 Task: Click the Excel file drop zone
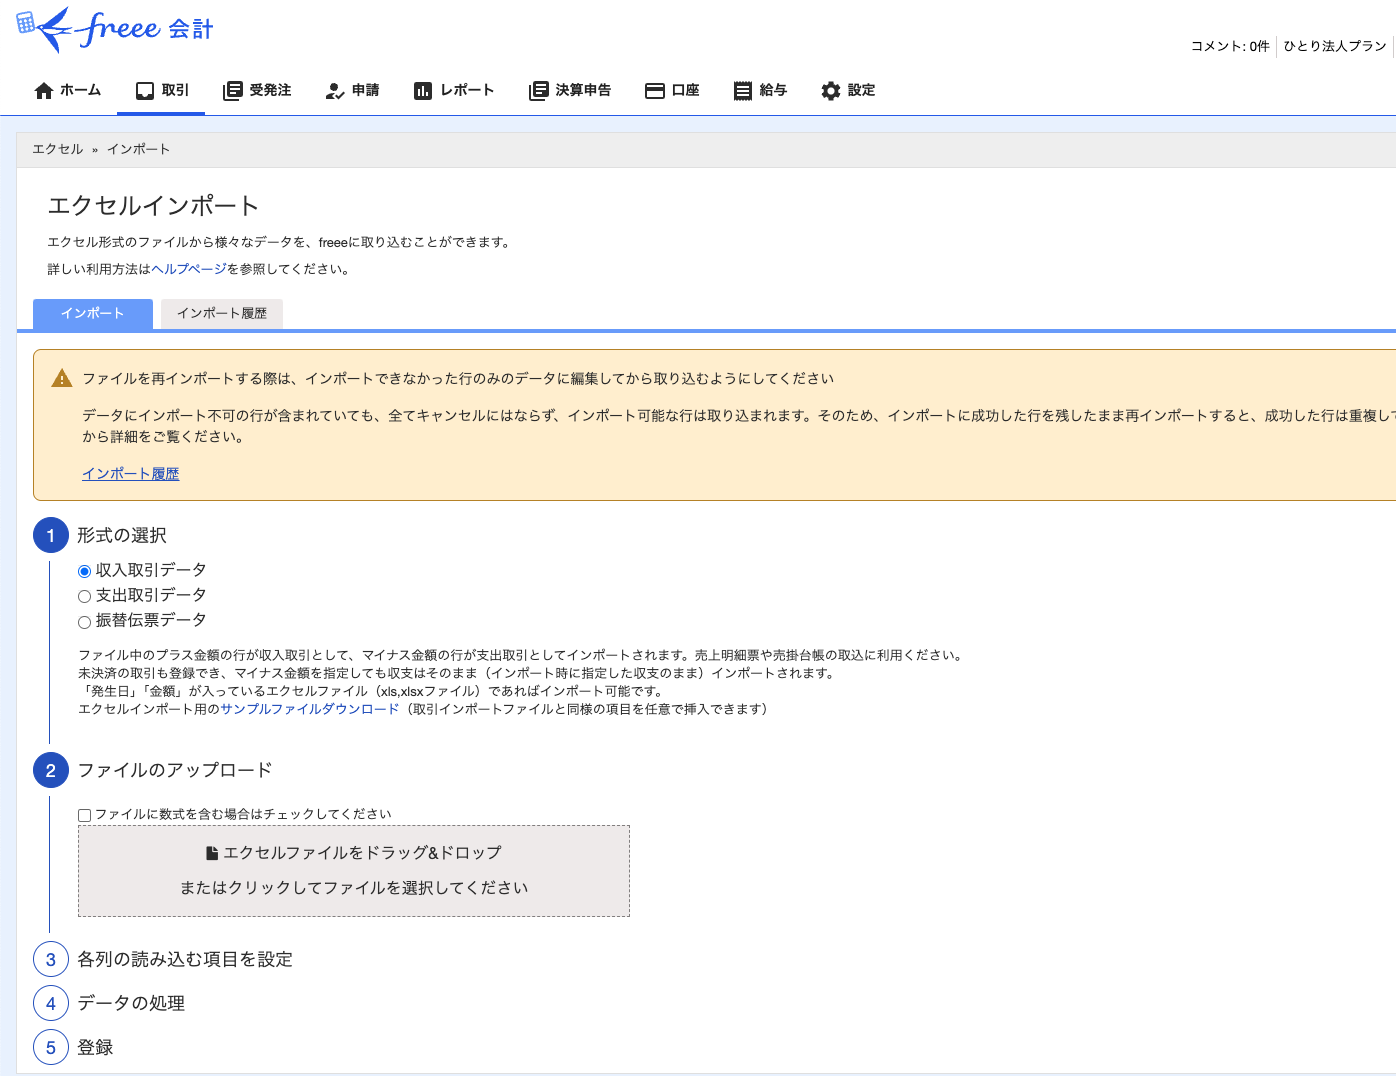pos(354,871)
